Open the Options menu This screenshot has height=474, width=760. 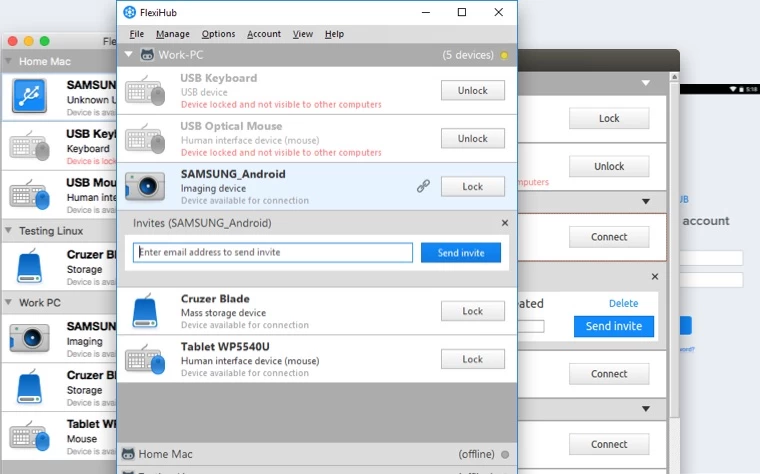tap(218, 34)
